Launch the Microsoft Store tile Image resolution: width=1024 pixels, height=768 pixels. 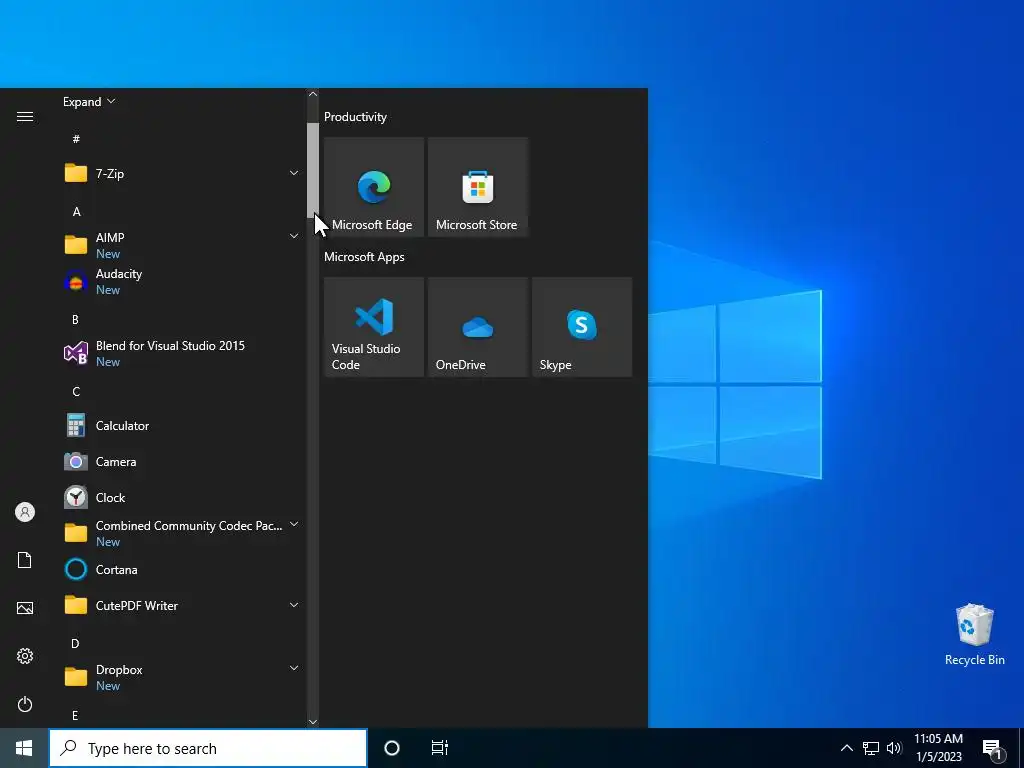point(477,187)
